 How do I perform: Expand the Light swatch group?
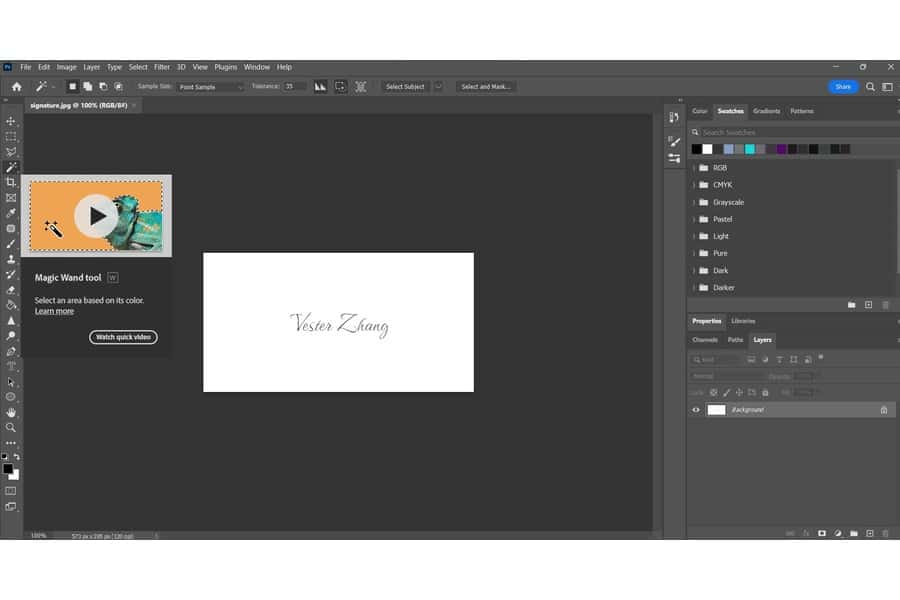coord(694,236)
